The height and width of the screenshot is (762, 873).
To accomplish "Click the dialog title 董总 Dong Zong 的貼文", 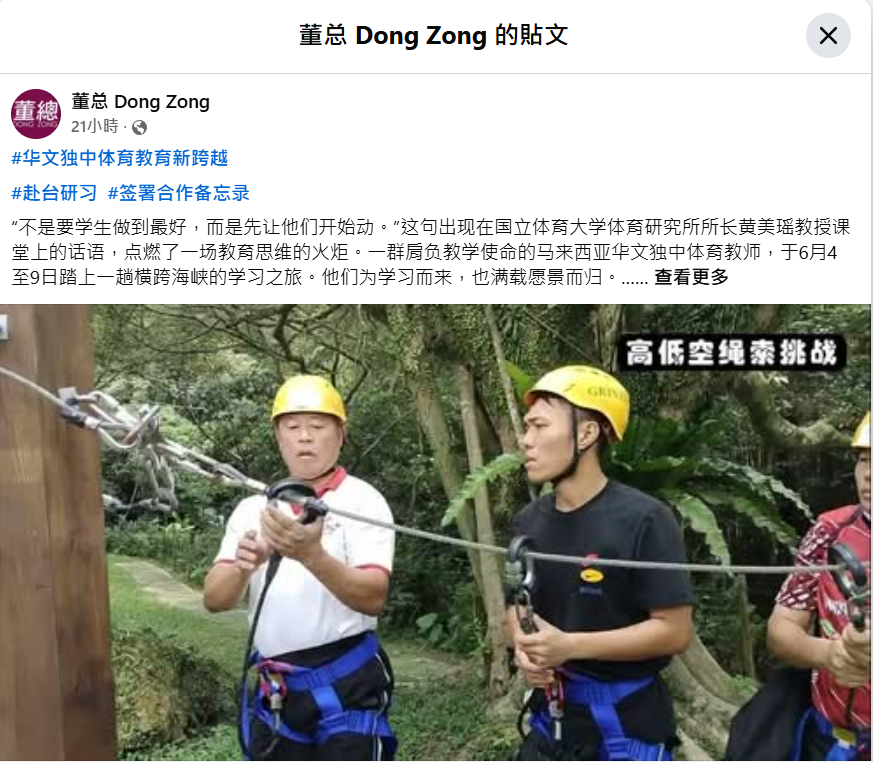I will (434, 36).
